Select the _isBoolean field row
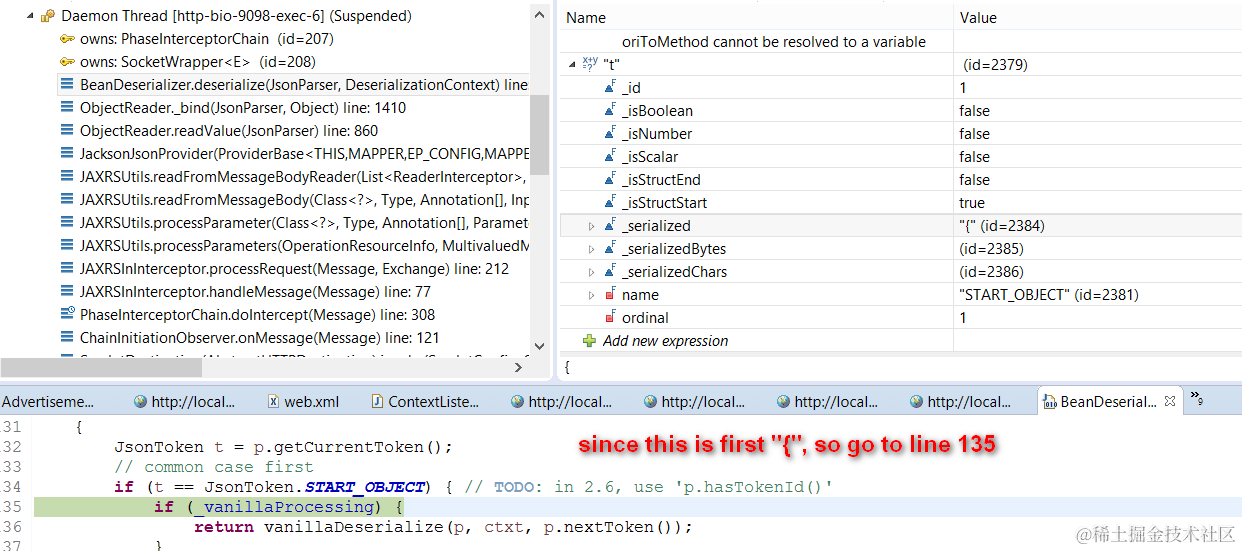 (900, 111)
